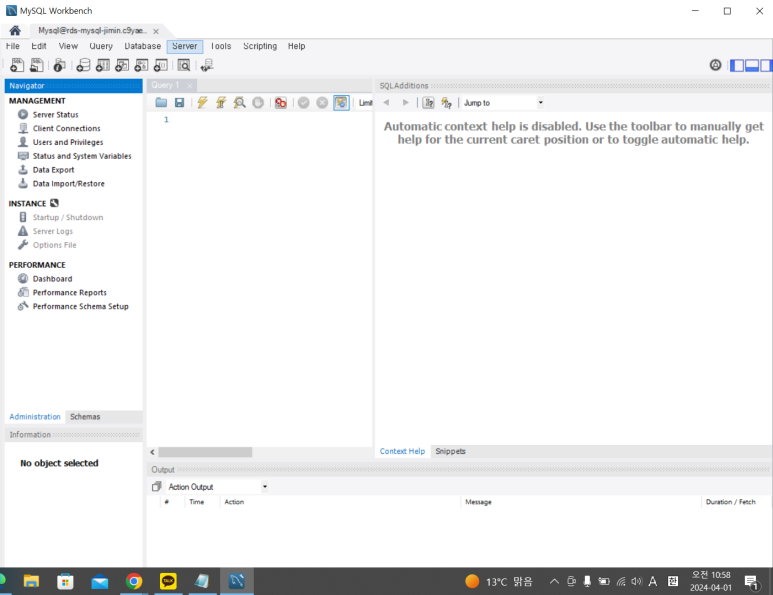Close the Query 1 tab
Image resolution: width=773 pixels, height=595 pixels.
tap(190, 86)
